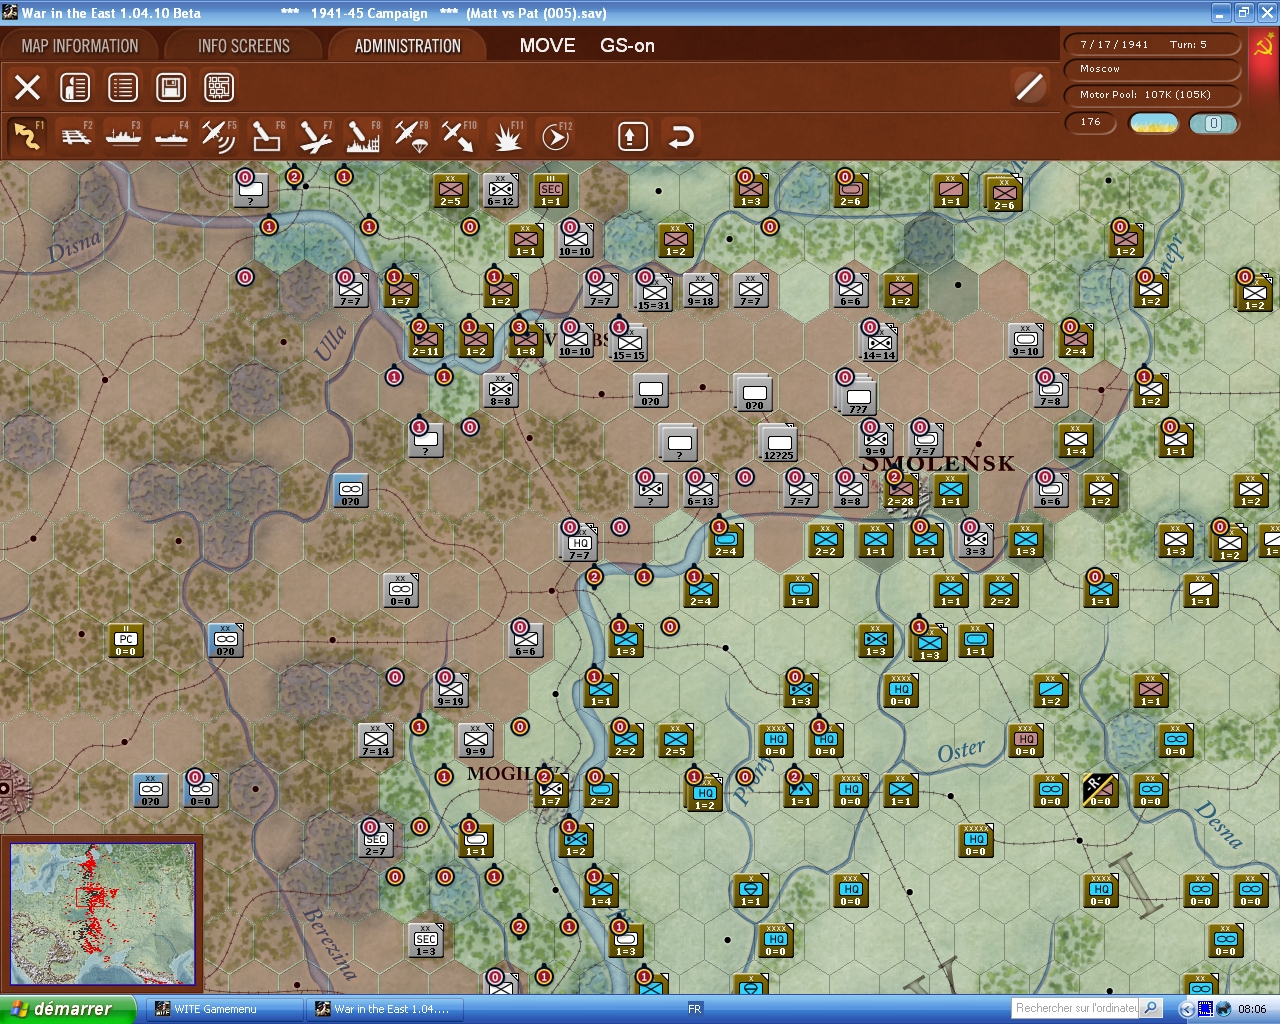
Task: Open the lined list report icon
Action: click(123, 87)
